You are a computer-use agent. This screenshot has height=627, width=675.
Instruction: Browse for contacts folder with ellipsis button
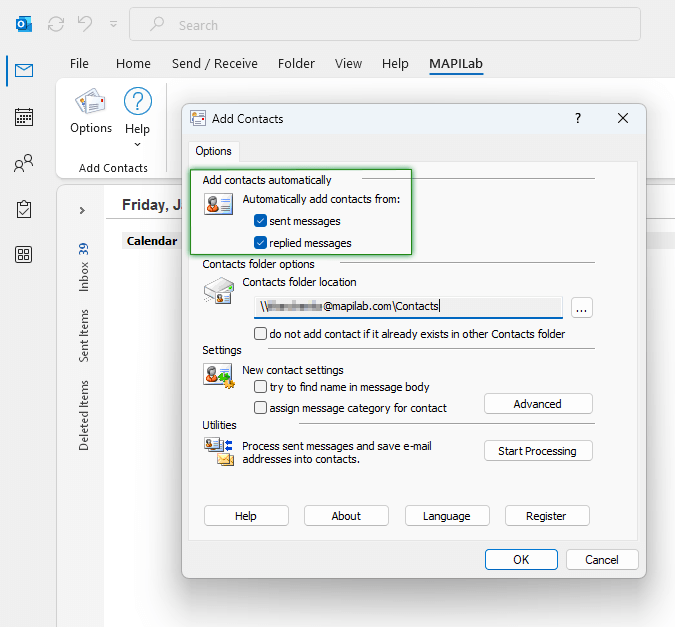pos(582,308)
